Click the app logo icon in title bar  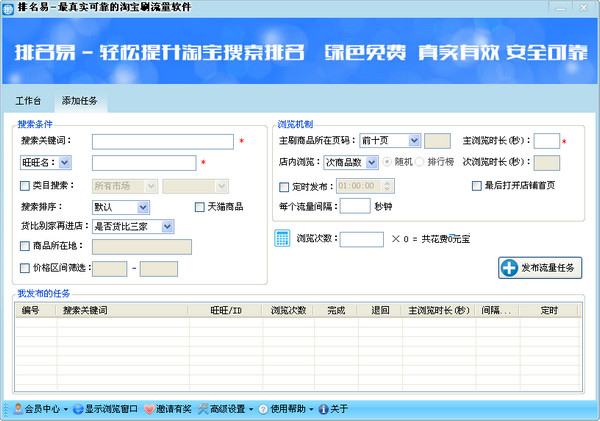9,8
